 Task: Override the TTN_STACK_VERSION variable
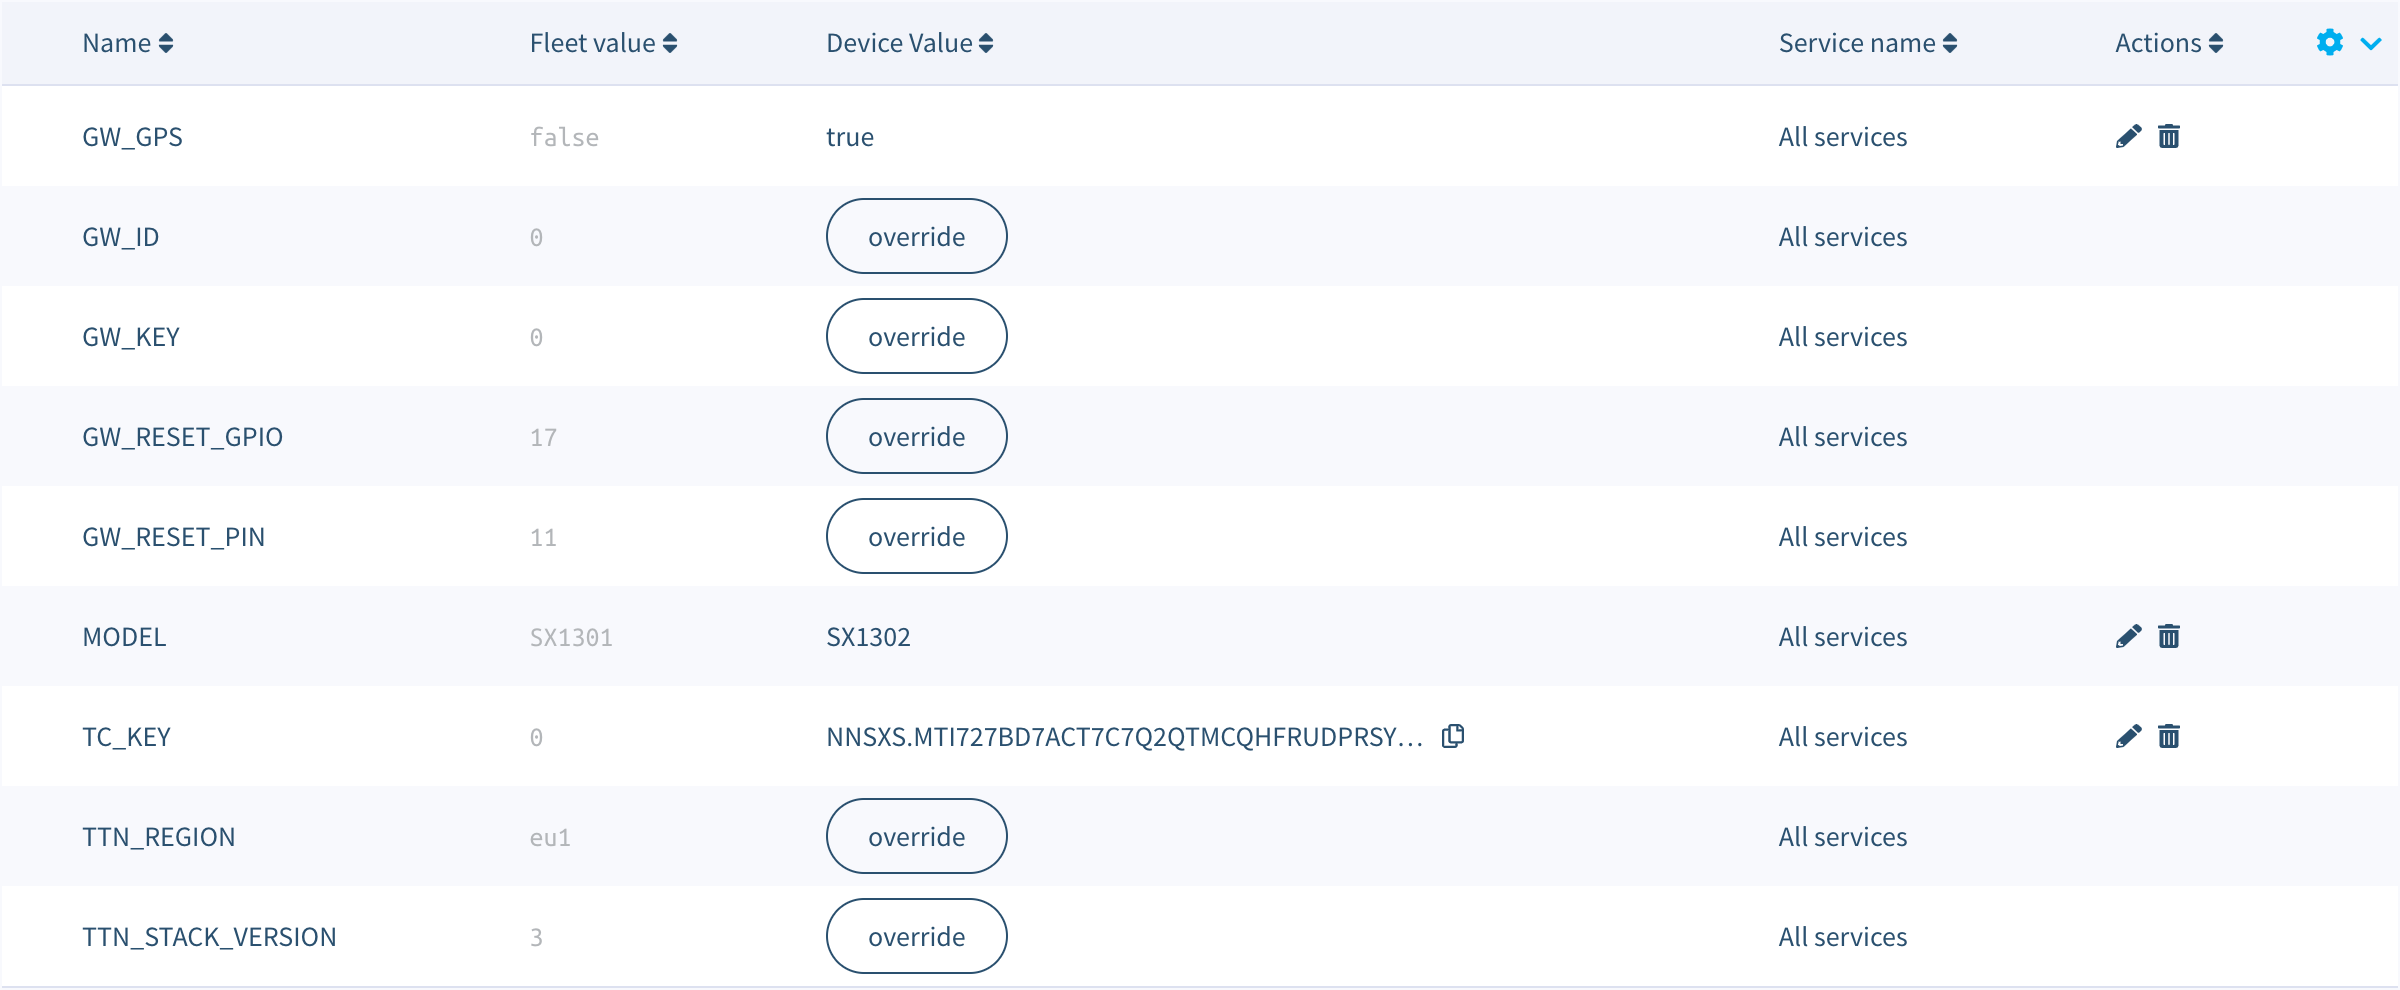(x=917, y=937)
